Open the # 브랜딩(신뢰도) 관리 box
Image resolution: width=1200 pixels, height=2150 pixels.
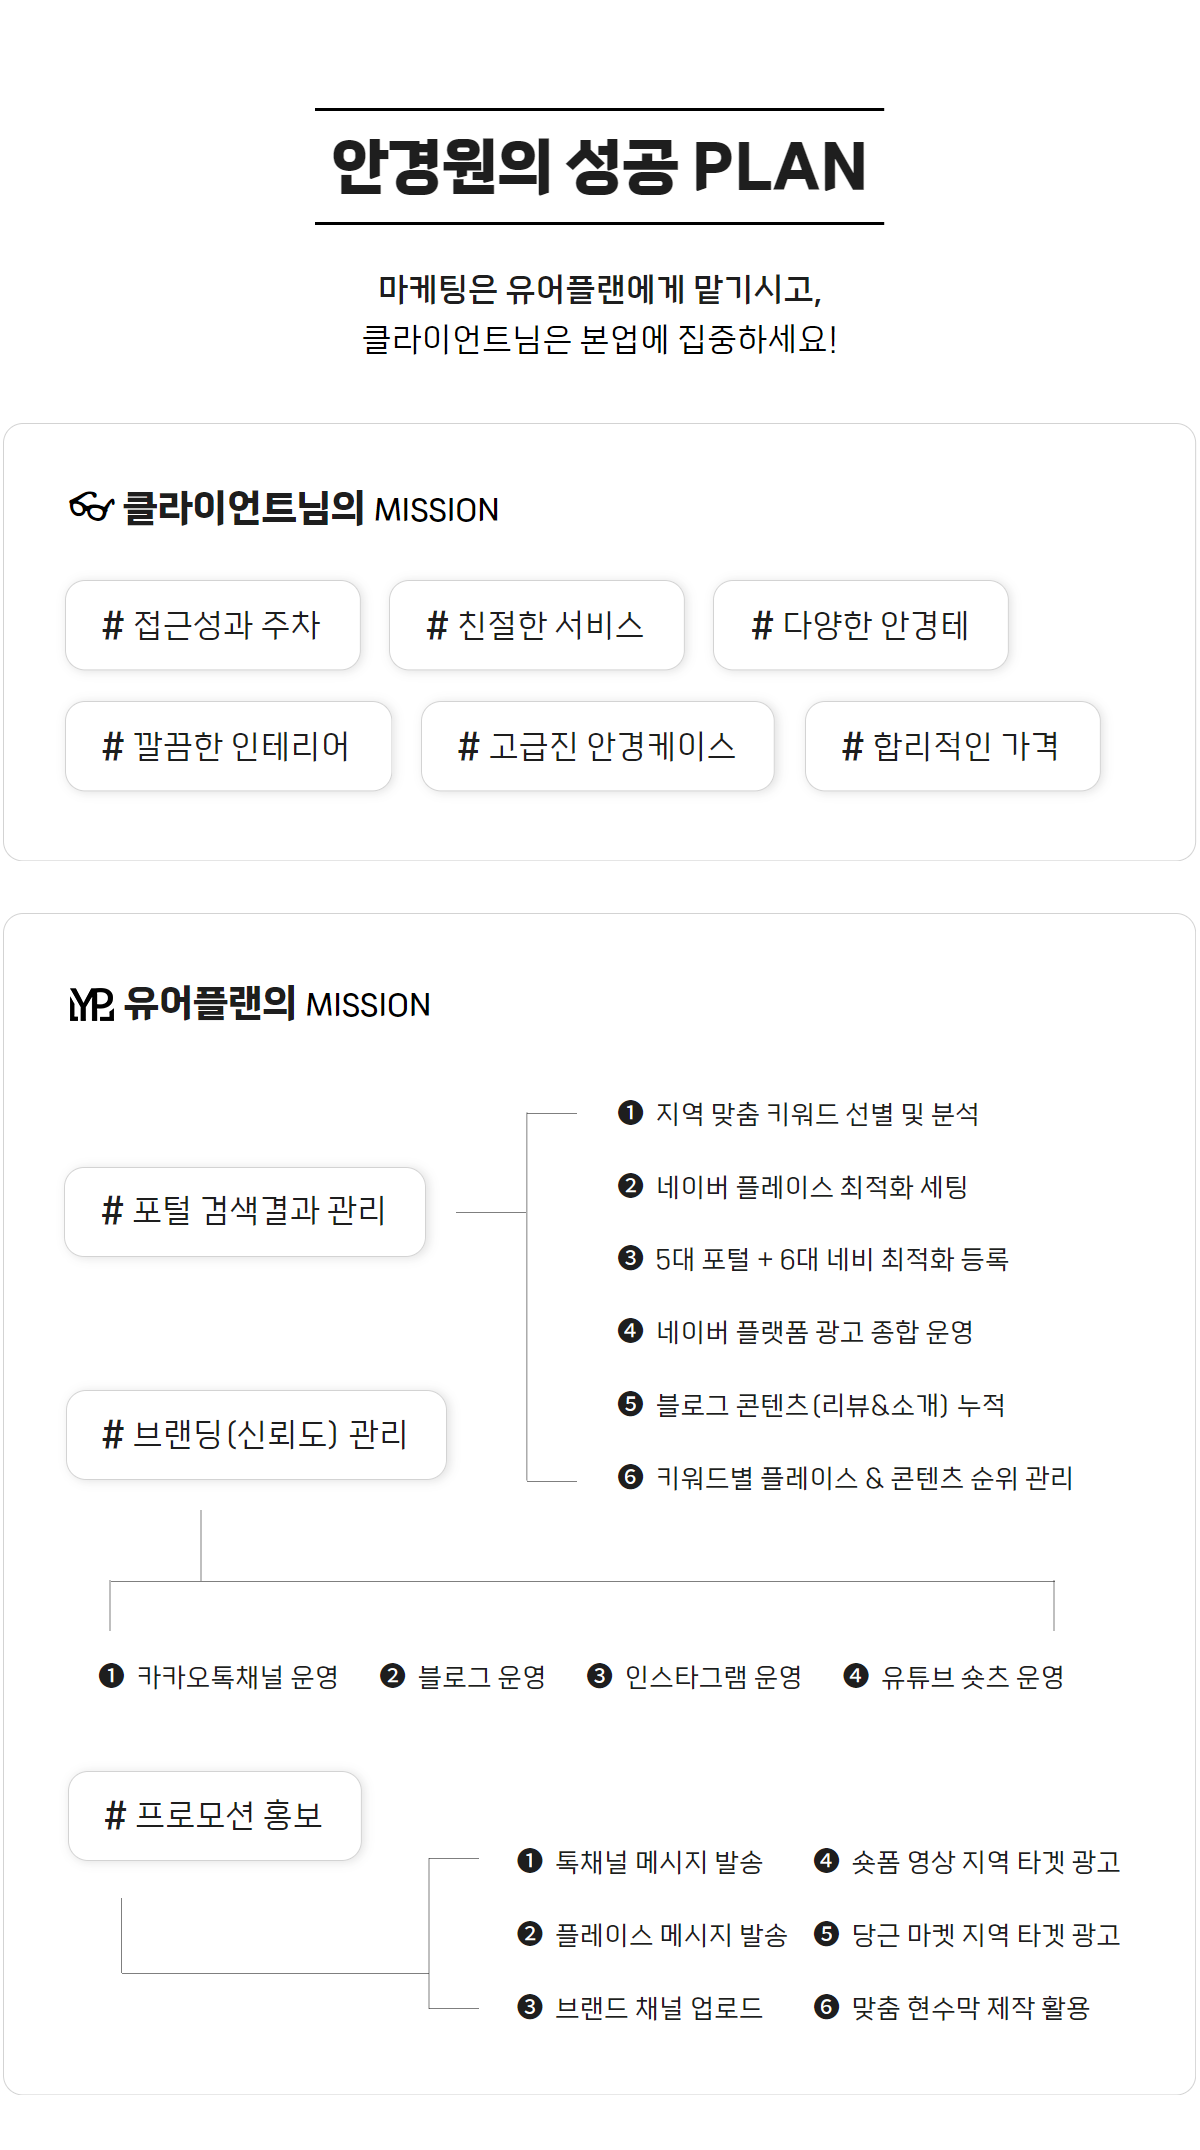(x=256, y=1435)
